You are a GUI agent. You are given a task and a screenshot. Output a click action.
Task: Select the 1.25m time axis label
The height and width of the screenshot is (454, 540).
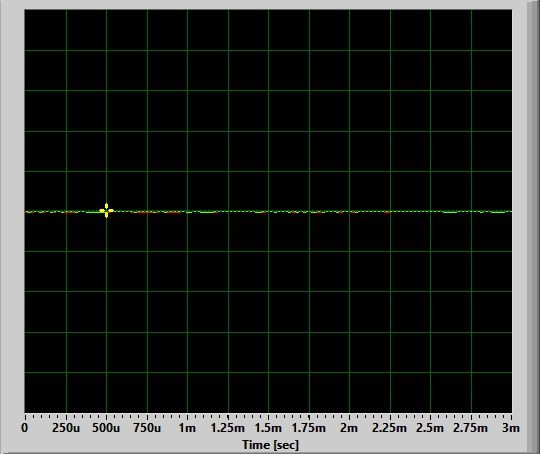pos(228,428)
